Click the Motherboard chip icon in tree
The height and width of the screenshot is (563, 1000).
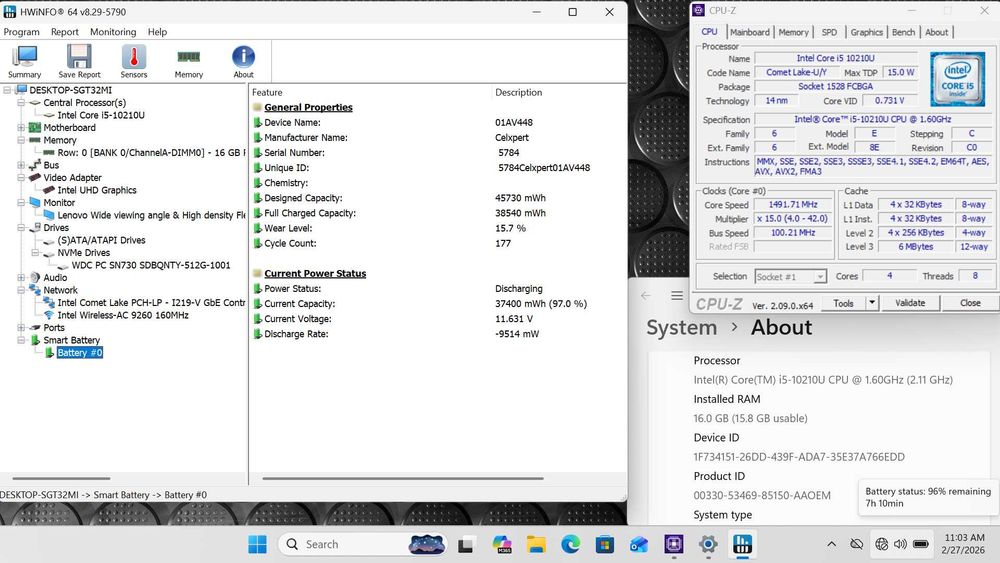tap(34, 128)
